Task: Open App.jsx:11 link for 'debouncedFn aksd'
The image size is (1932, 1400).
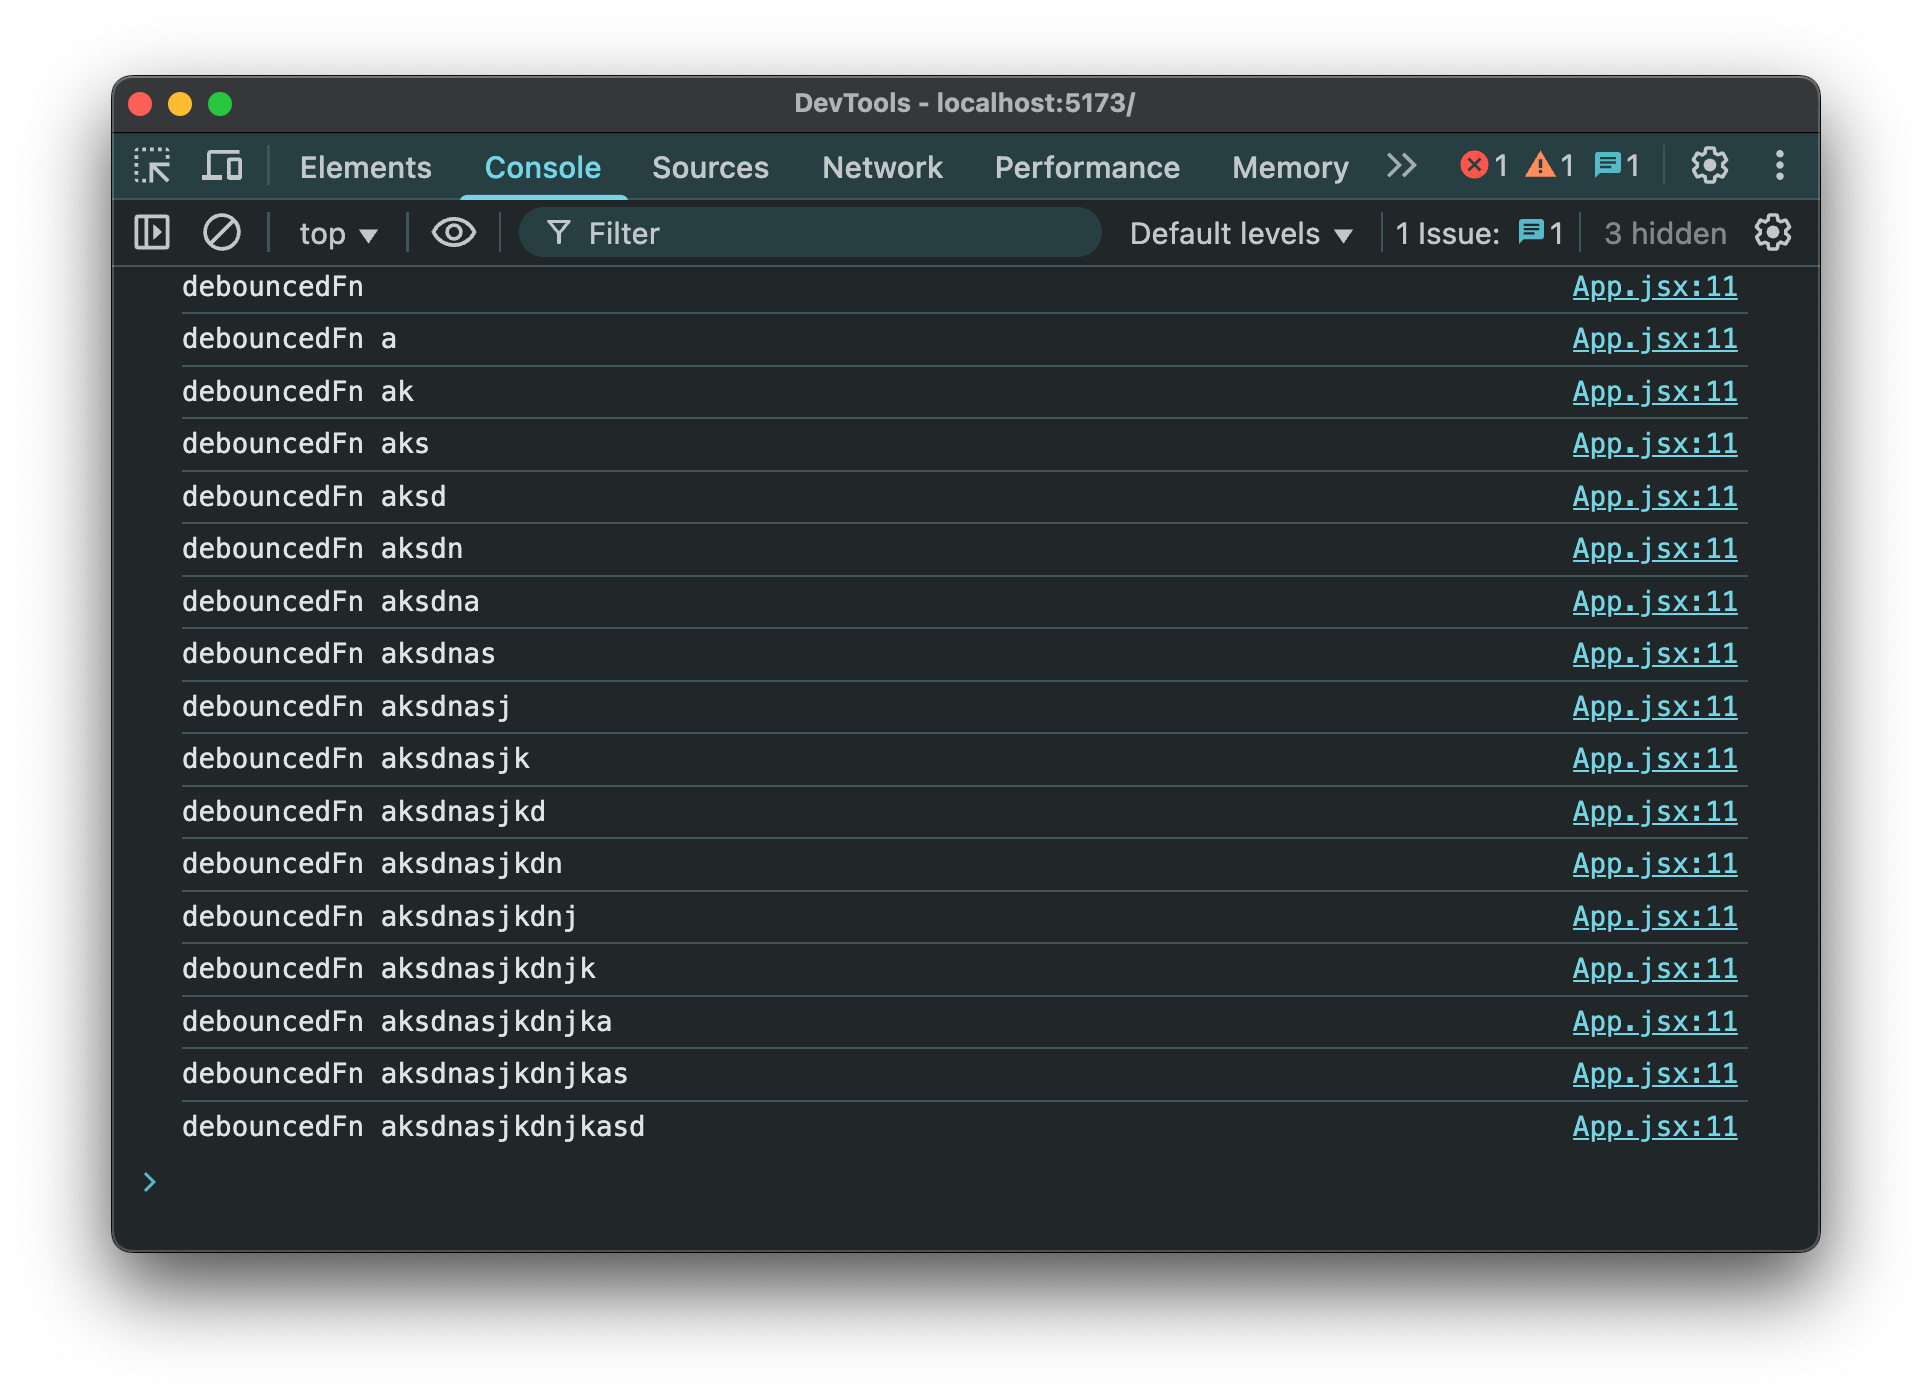Action: 1654,497
